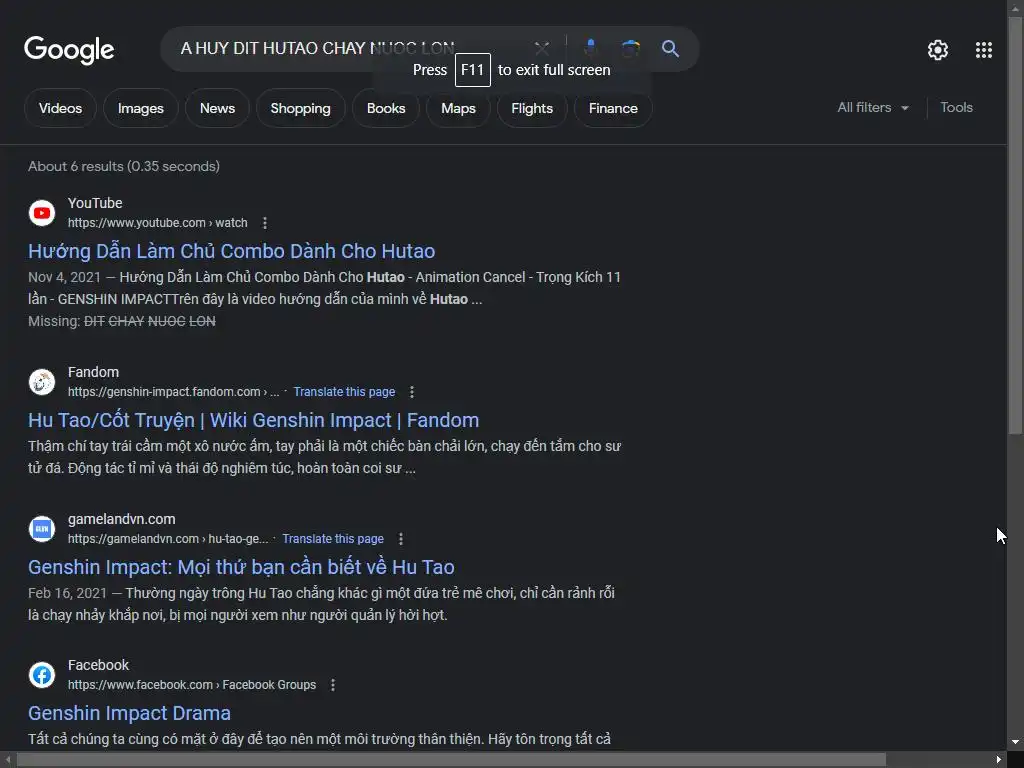
Task: Translate the gamelandvn.com result page
Action: [x=333, y=539]
